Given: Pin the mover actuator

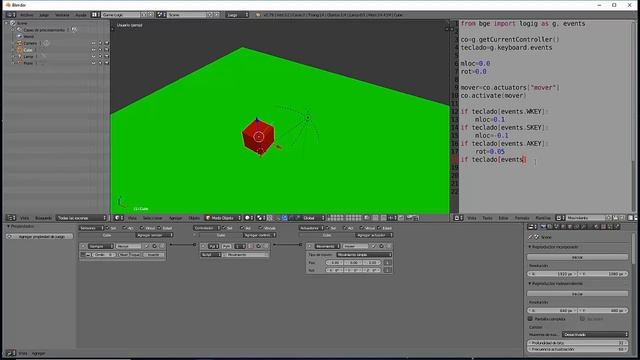Looking at the screenshot, I should coord(374,246).
